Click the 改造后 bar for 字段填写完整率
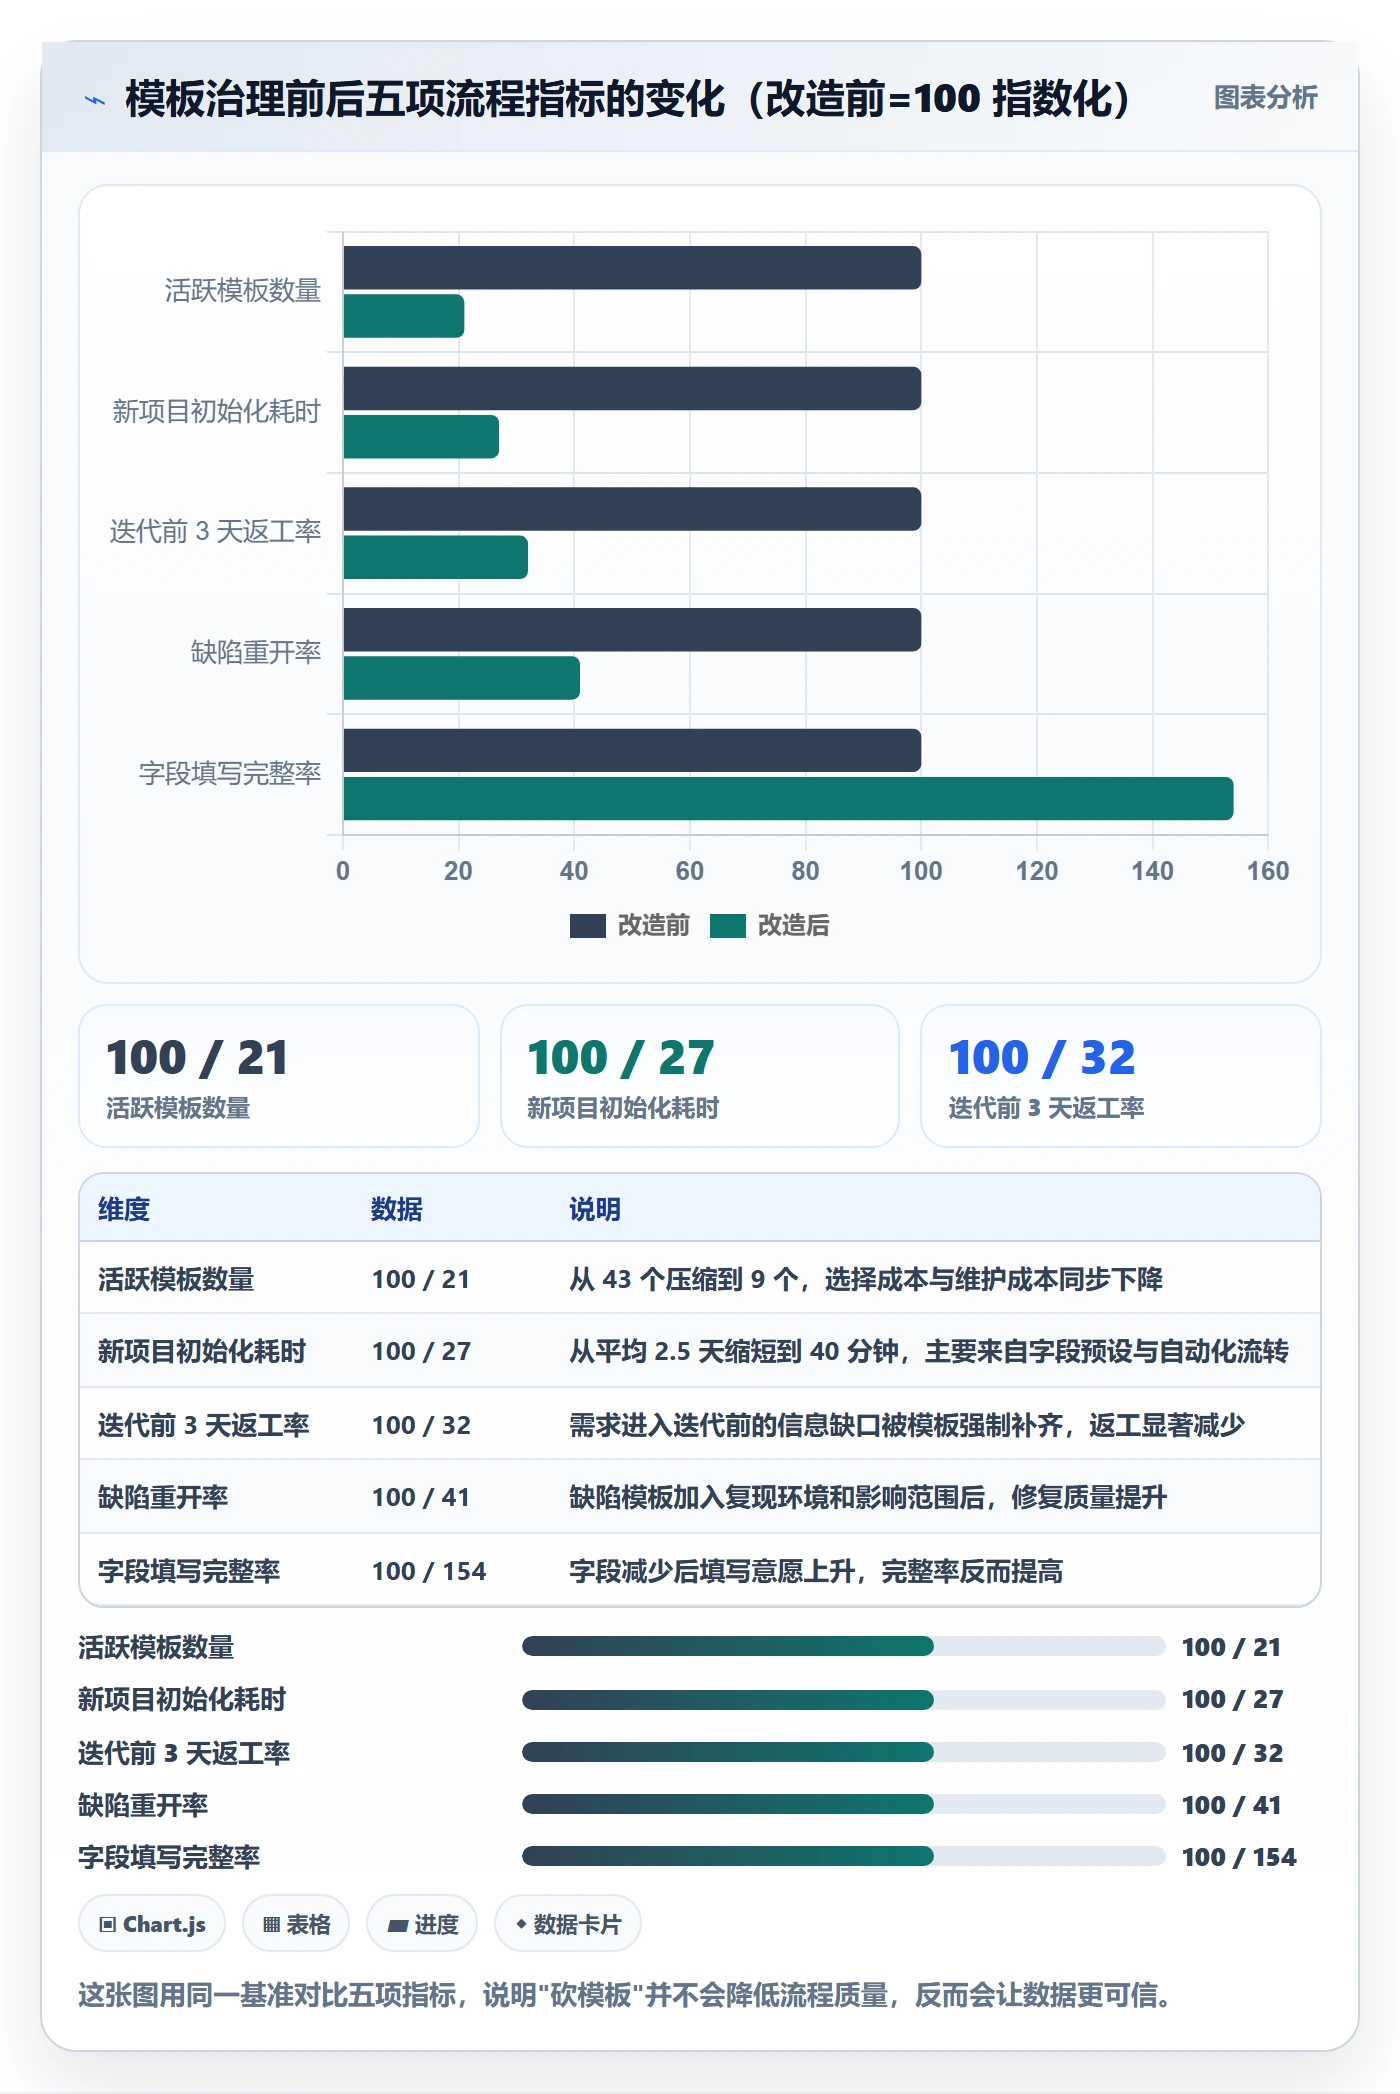This screenshot has height=2094, width=1400. click(788, 799)
